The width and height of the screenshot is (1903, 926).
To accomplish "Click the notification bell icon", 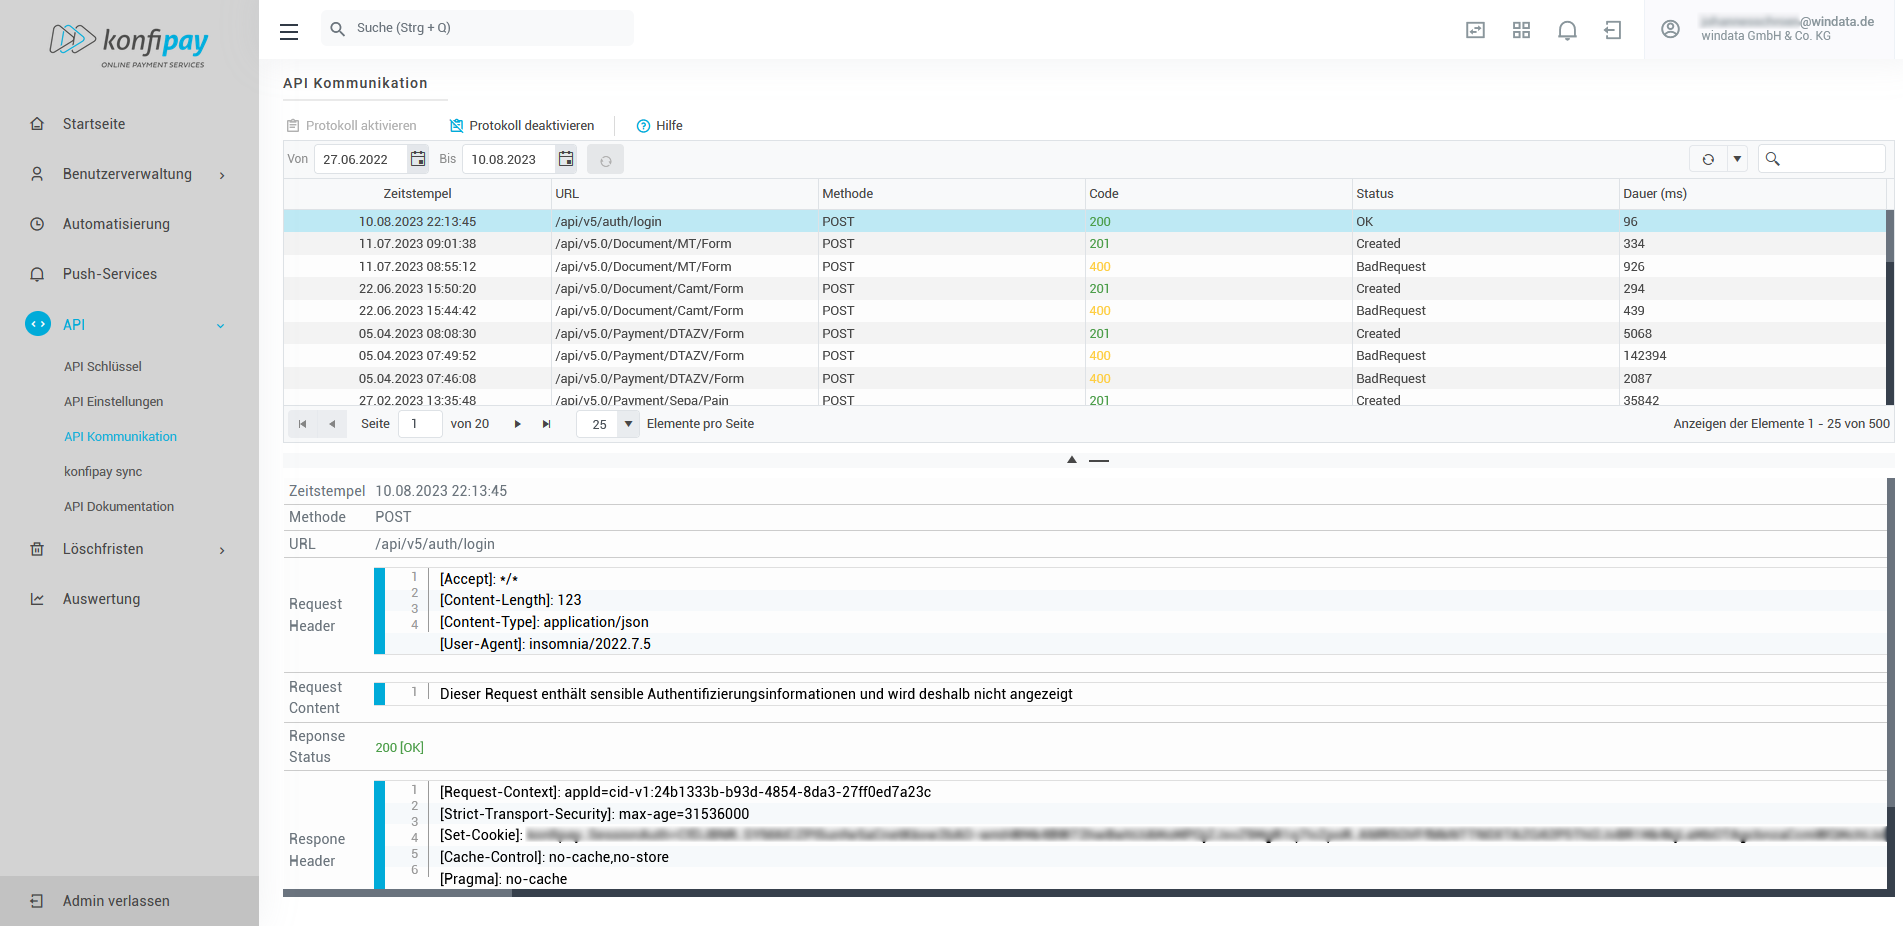I will (x=1567, y=30).
